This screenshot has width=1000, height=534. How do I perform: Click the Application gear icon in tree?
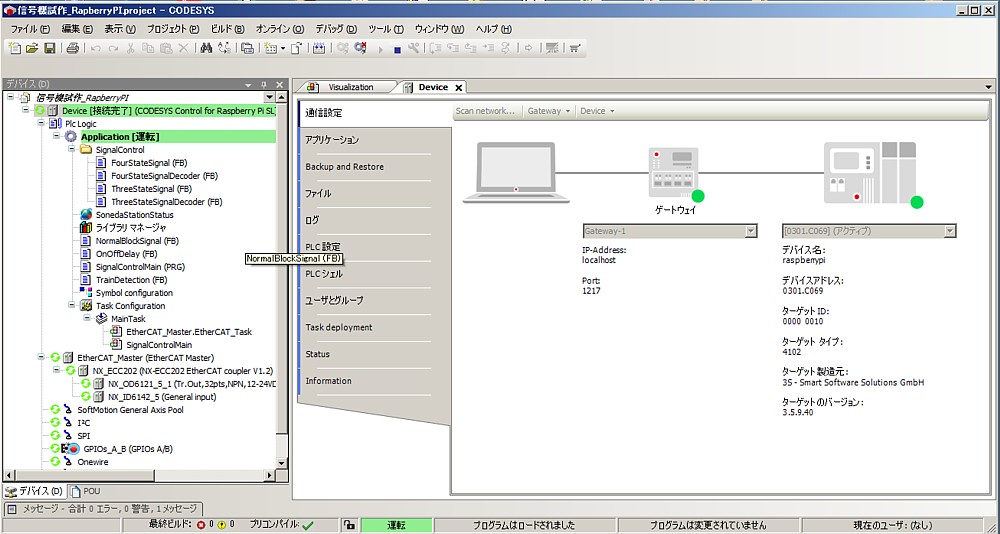[x=71, y=137]
